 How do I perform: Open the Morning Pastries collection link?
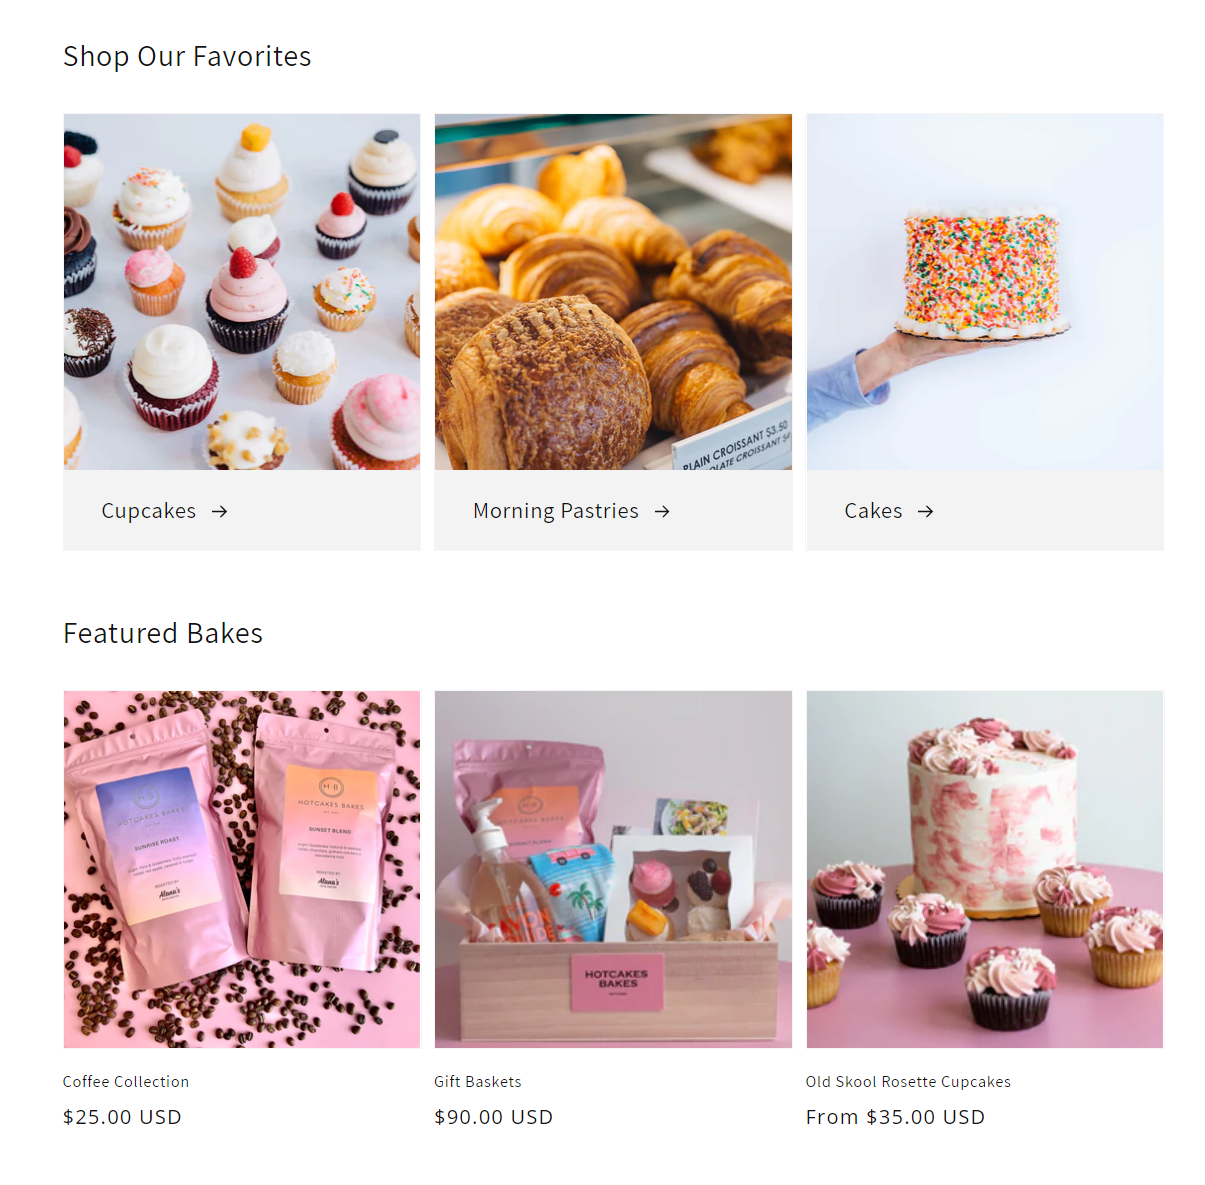556,511
